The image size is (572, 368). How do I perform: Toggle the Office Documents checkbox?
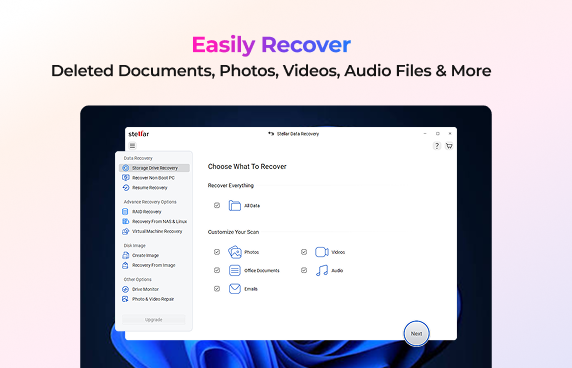pos(217,270)
